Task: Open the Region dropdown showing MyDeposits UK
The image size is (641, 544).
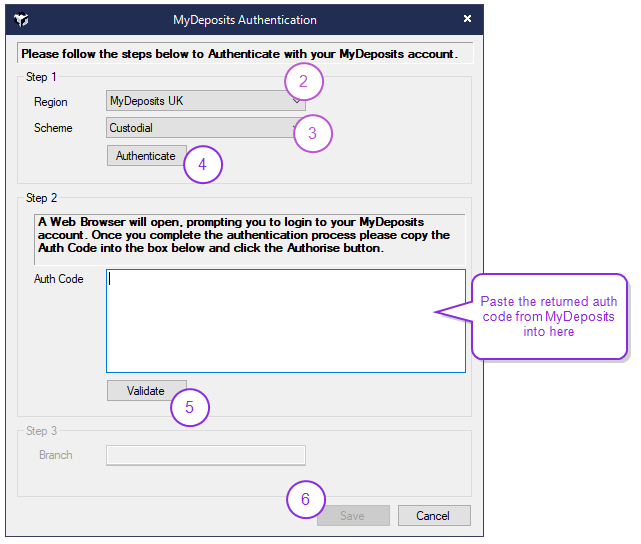Action: click(205, 101)
